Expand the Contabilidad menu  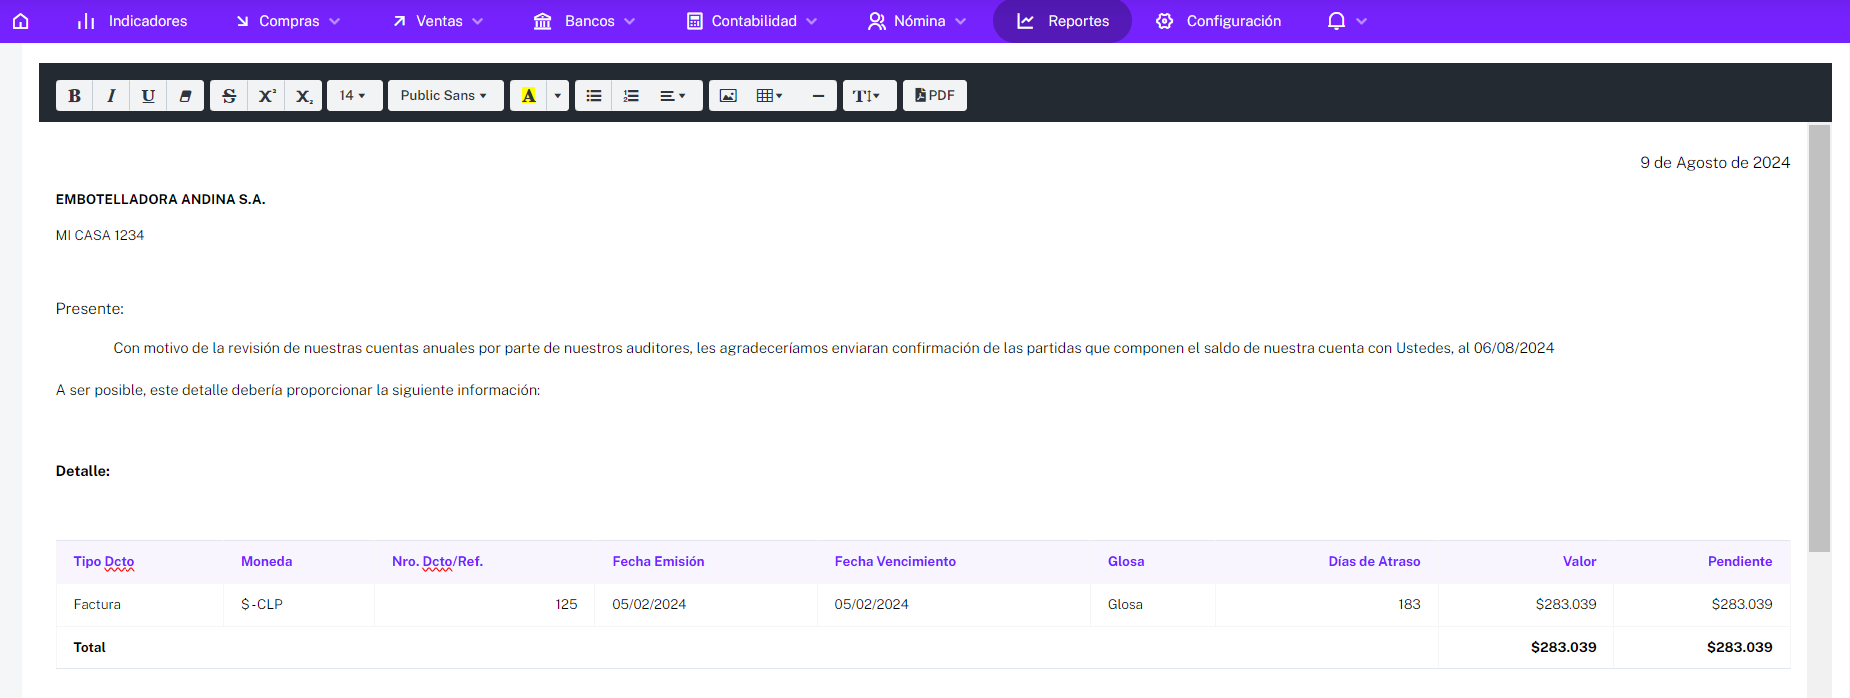click(752, 21)
